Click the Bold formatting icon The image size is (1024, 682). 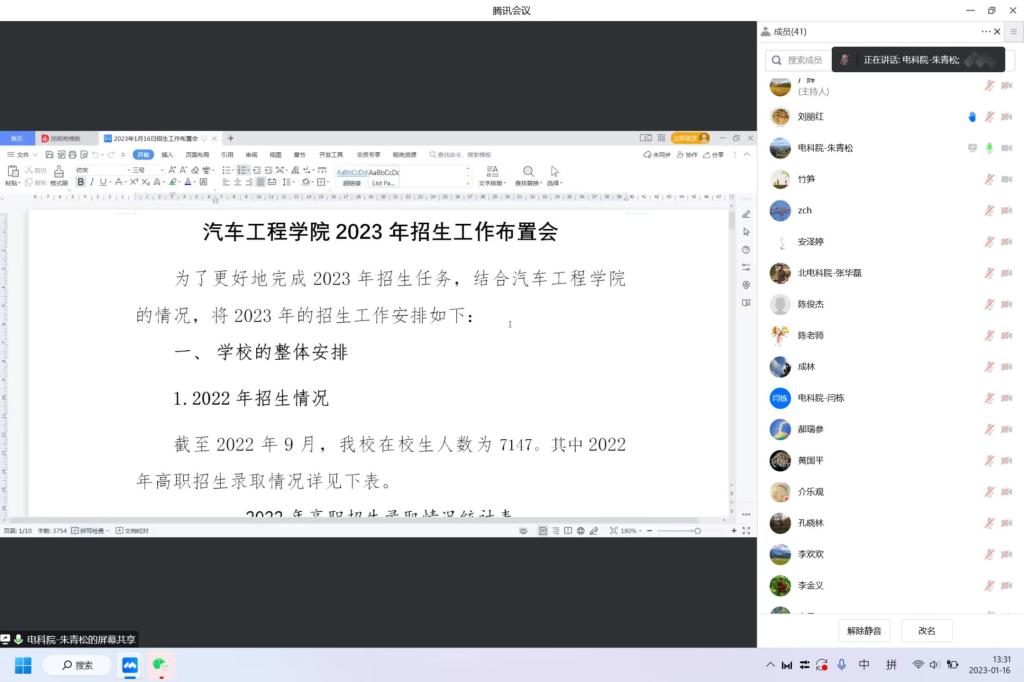coord(81,182)
